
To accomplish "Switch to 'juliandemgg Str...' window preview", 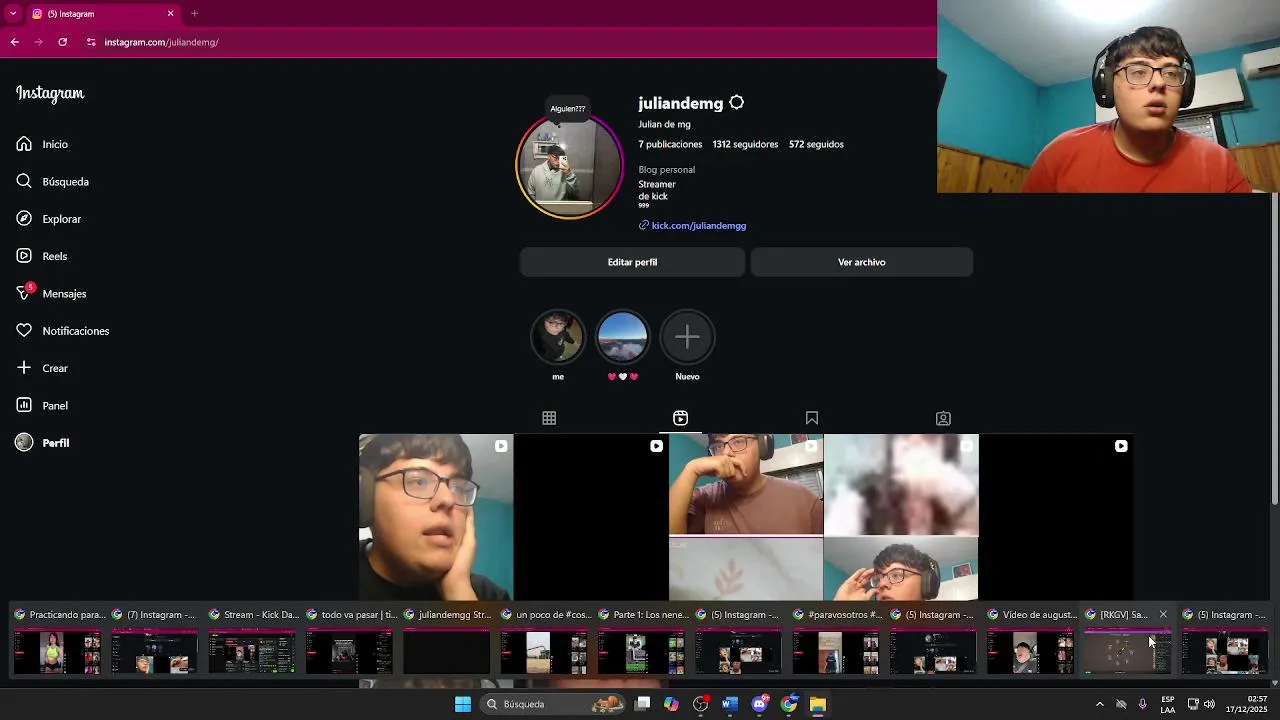I will [x=446, y=643].
